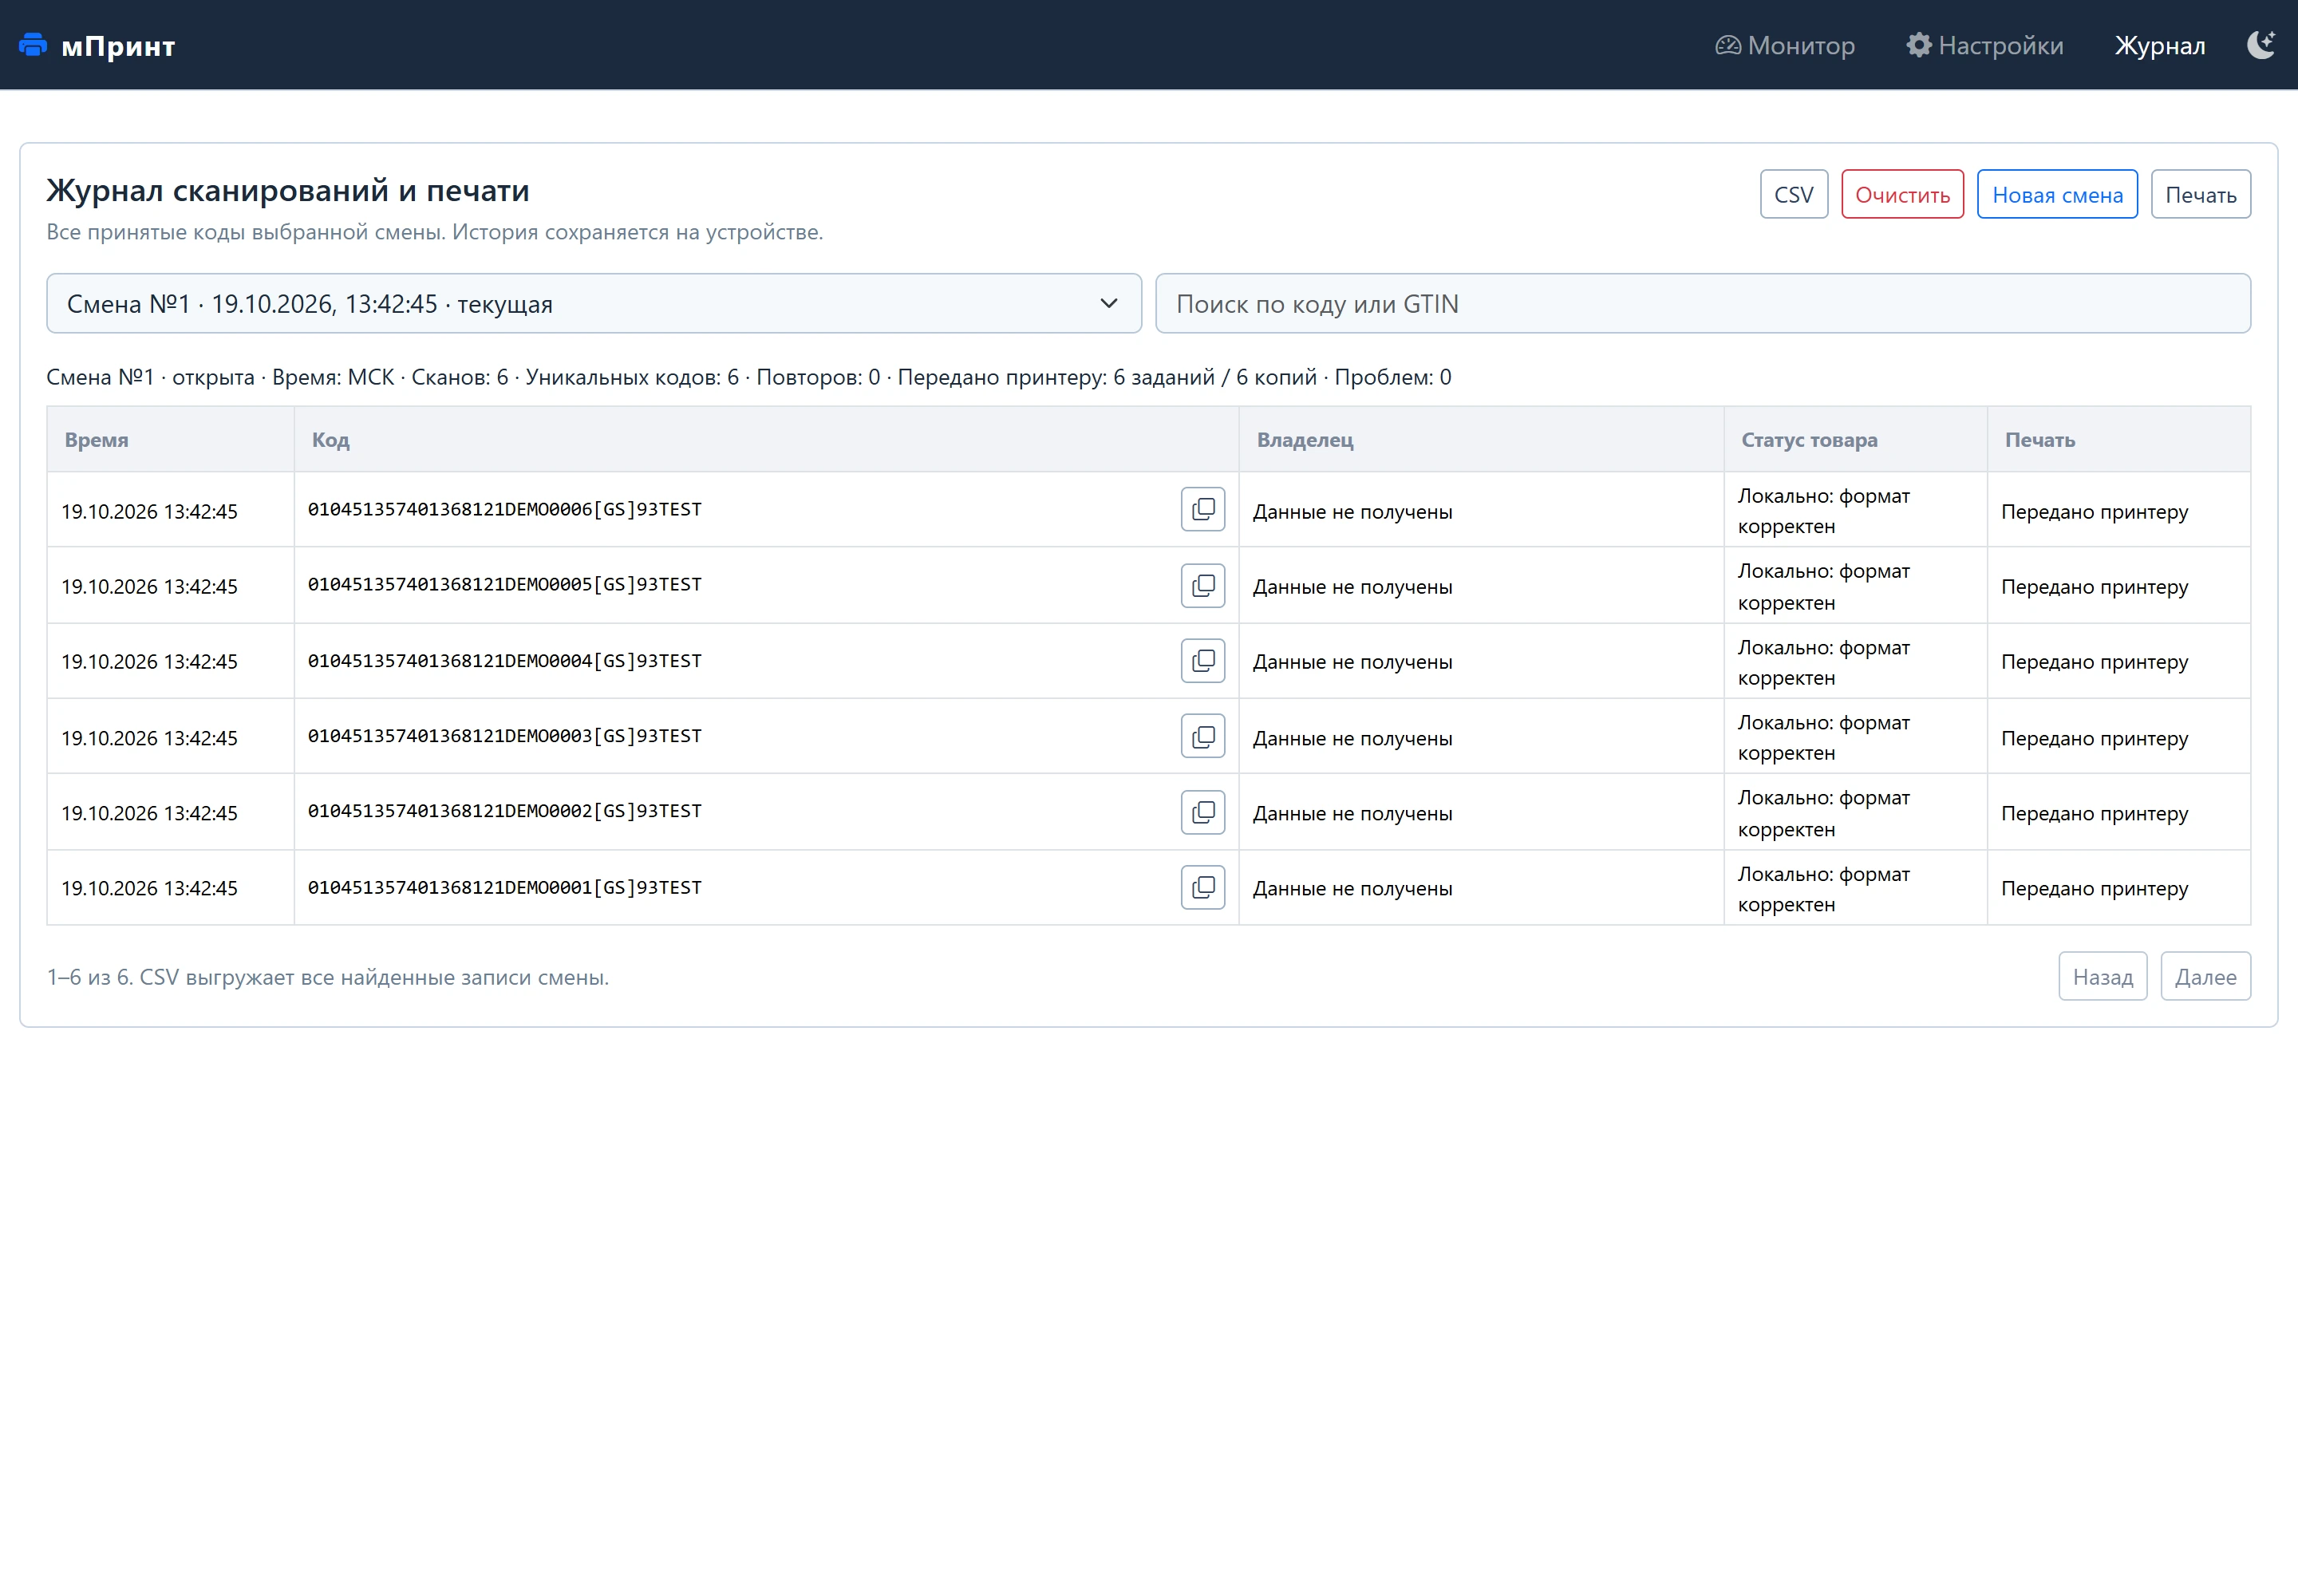Image resolution: width=2298 pixels, height=1596 pixels.
Task: Open the Настройки page
Action: 1985,45
